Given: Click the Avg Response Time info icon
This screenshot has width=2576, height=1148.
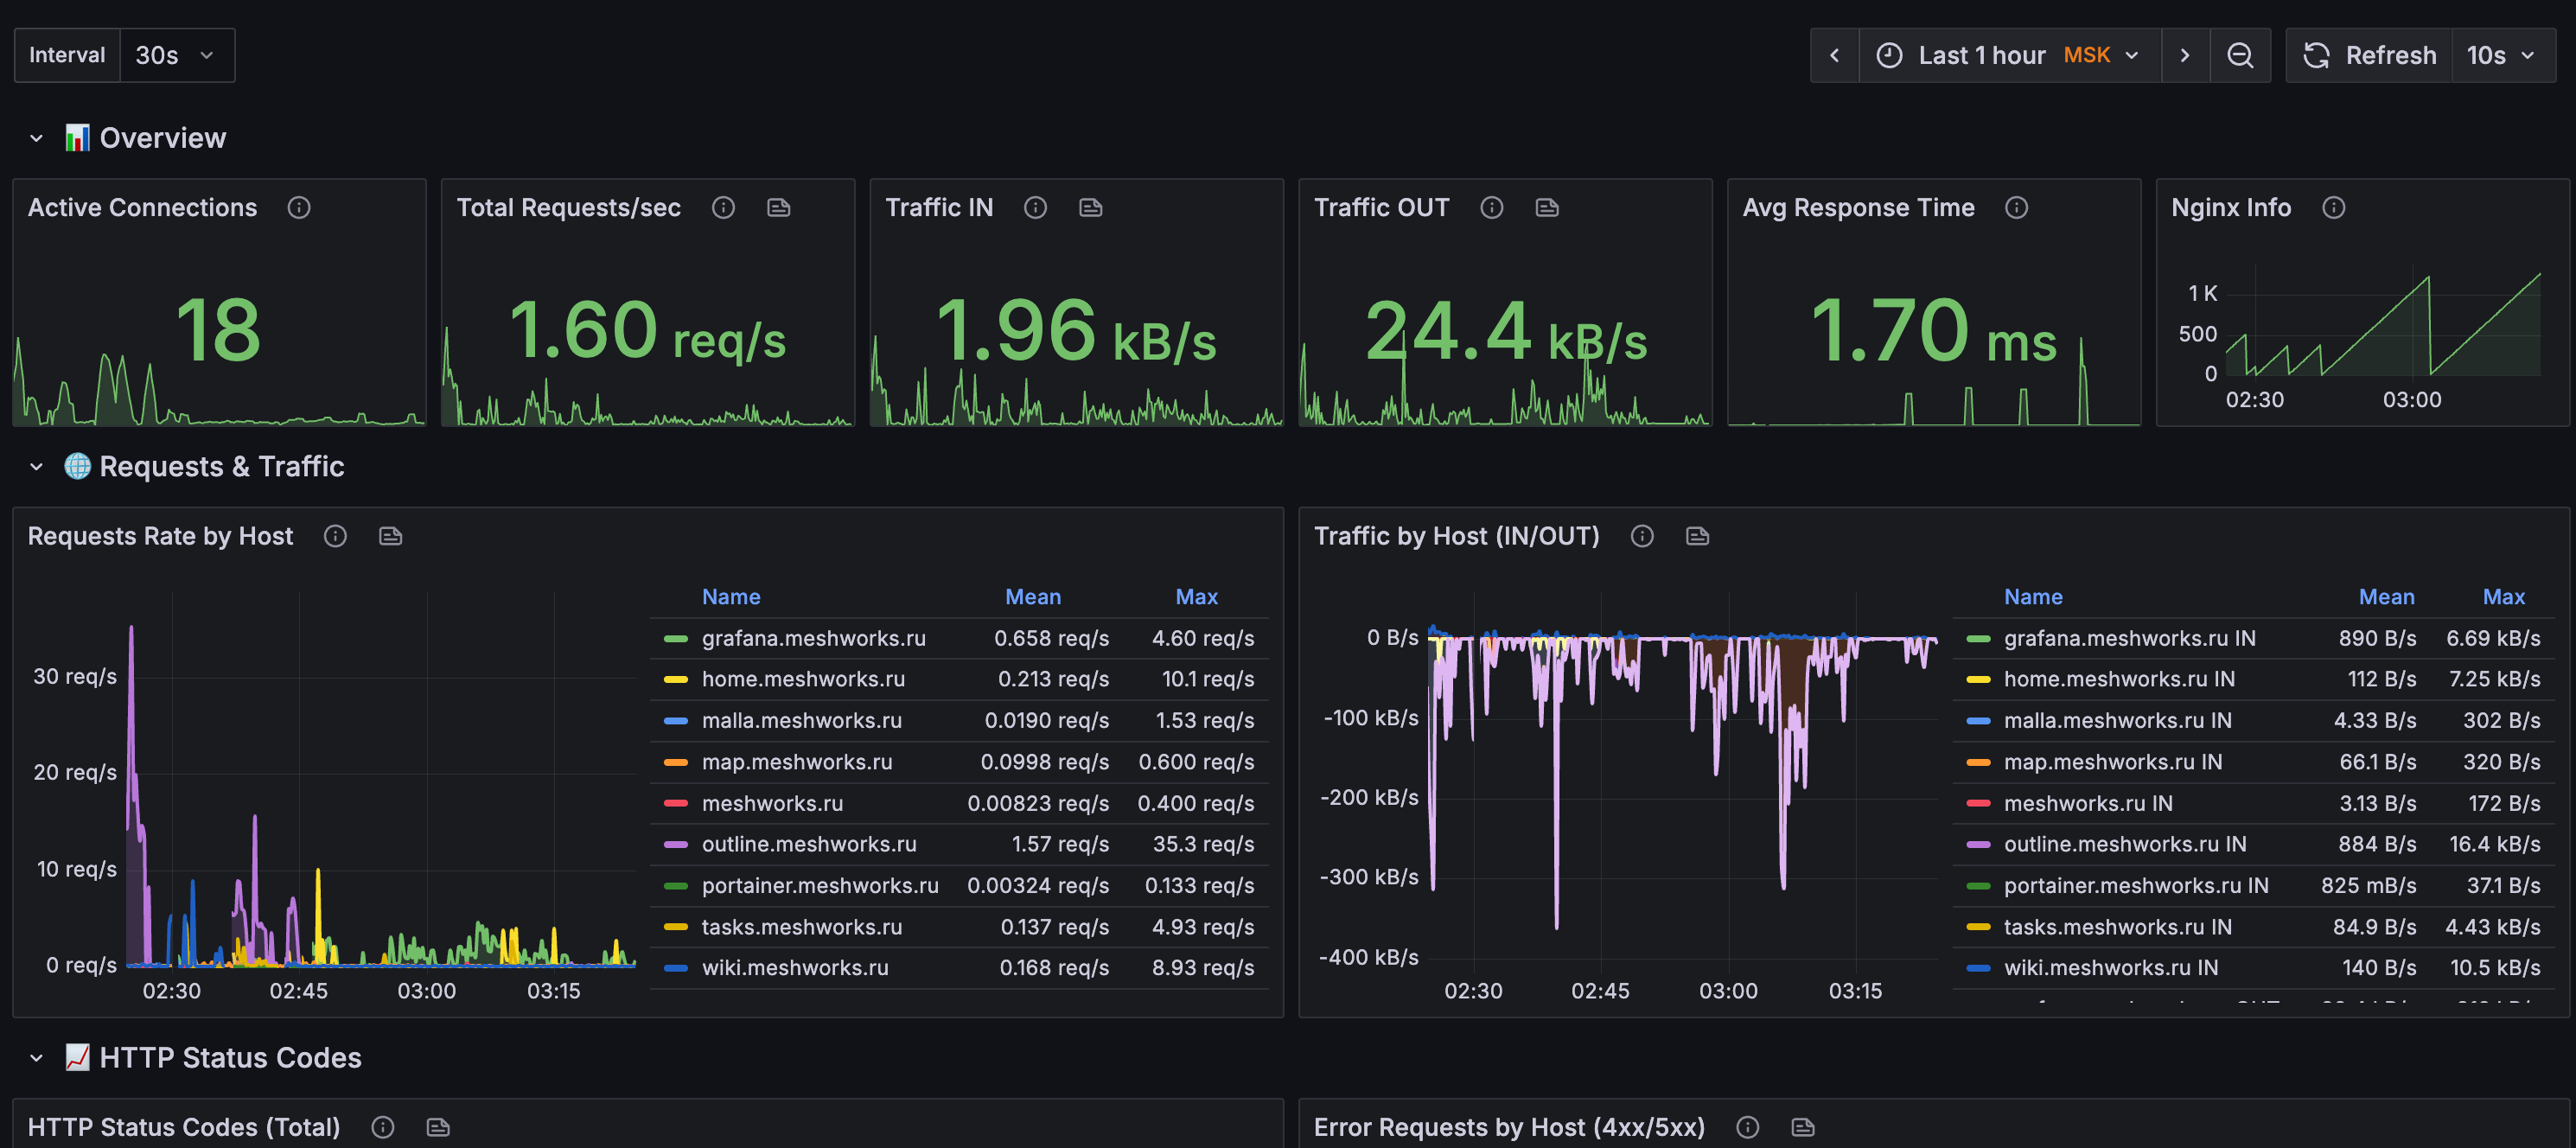Looking at the screenshot, I should [2016, 207].
